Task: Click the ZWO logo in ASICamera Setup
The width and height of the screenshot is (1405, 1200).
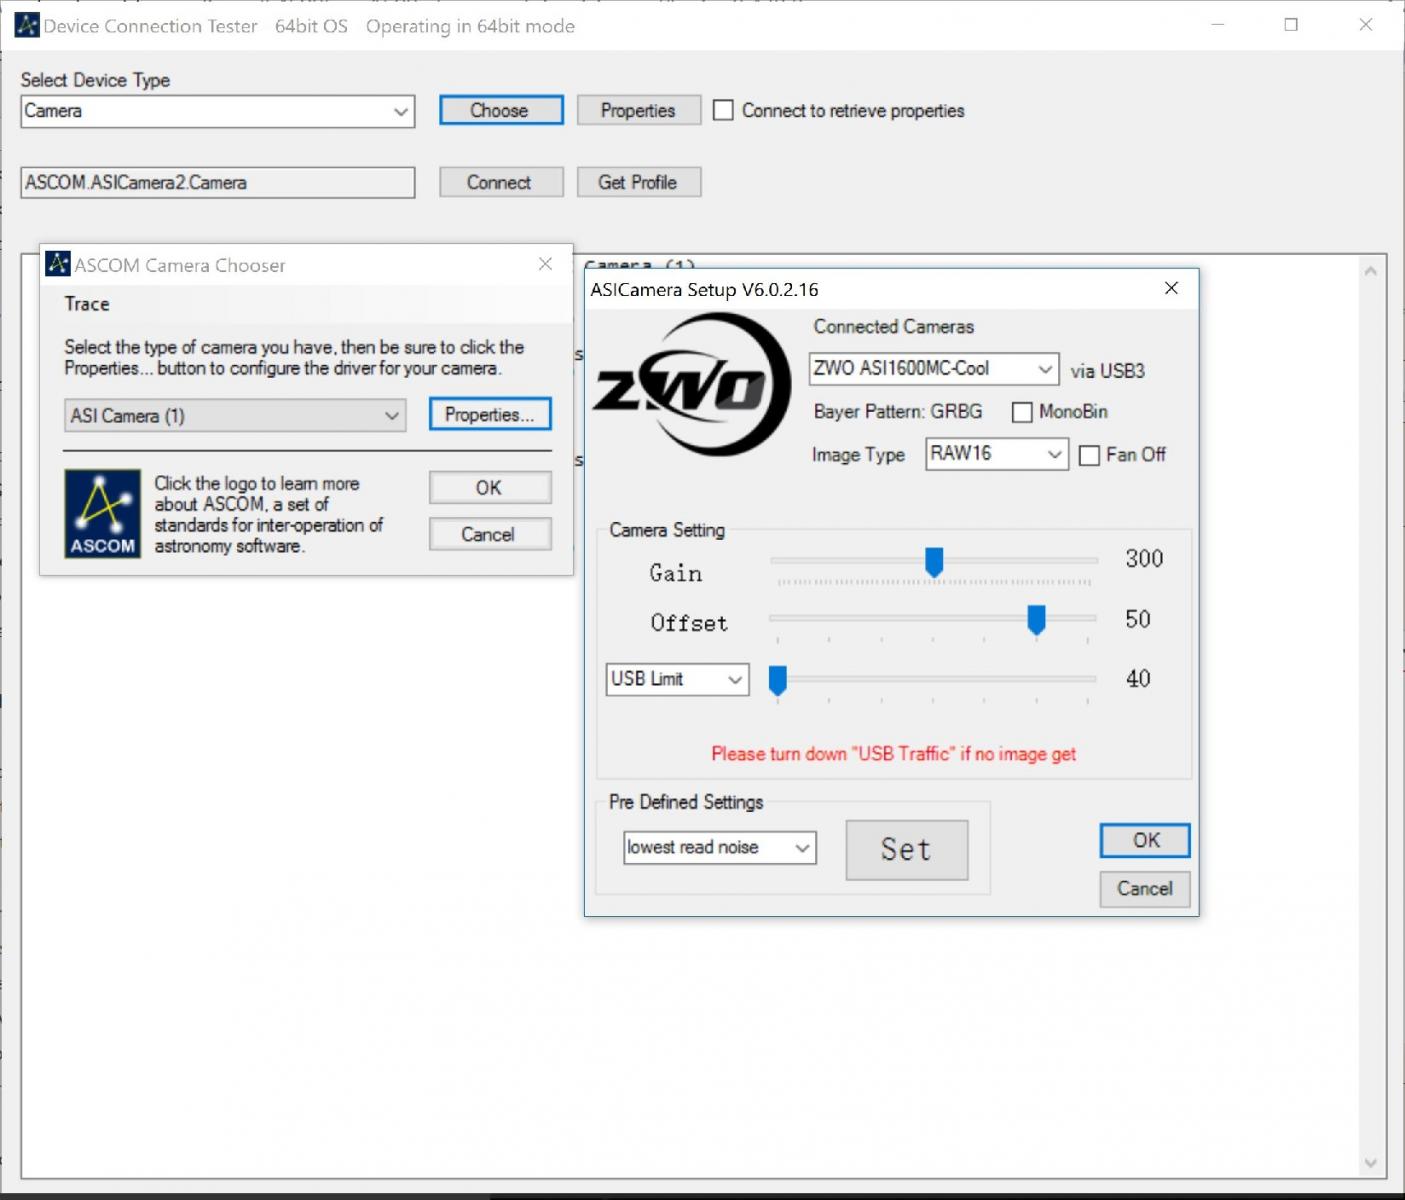Action: [x=692, y=386]
